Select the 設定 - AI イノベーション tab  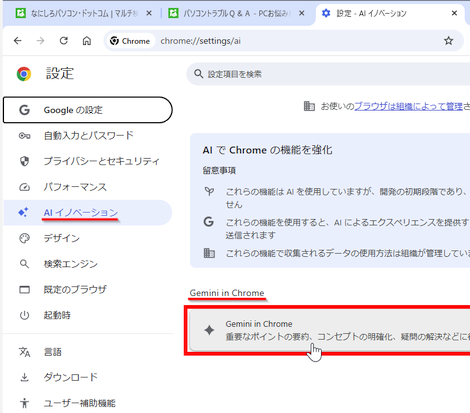390,13
